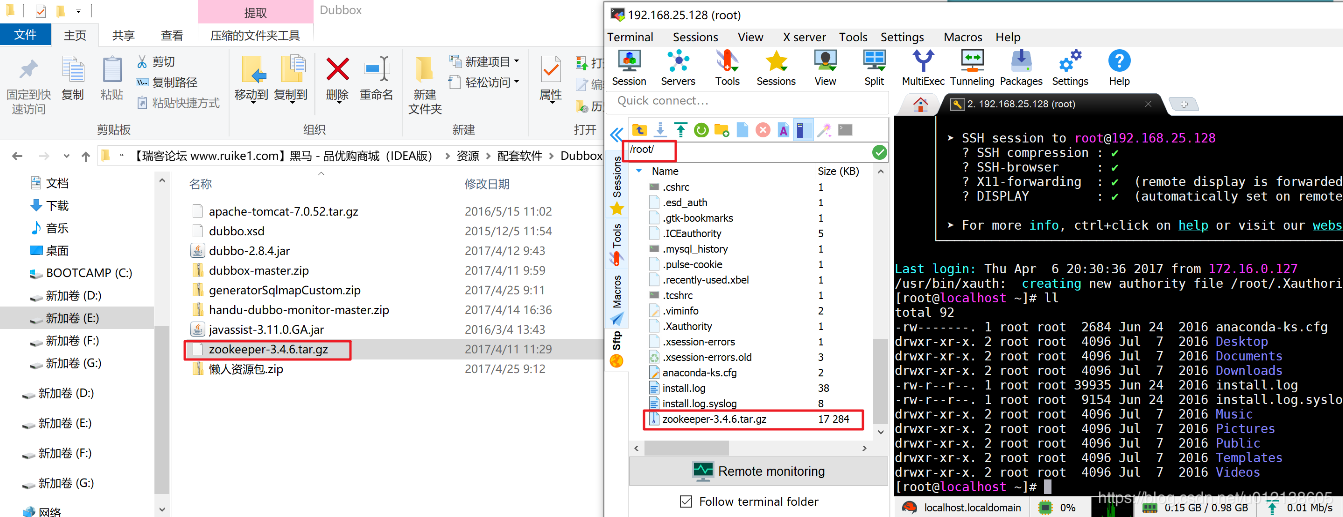Viewport: 1343px width, 517px height.
Task: Click the SFTP upload to current folder icon
Action: point(680,130)
